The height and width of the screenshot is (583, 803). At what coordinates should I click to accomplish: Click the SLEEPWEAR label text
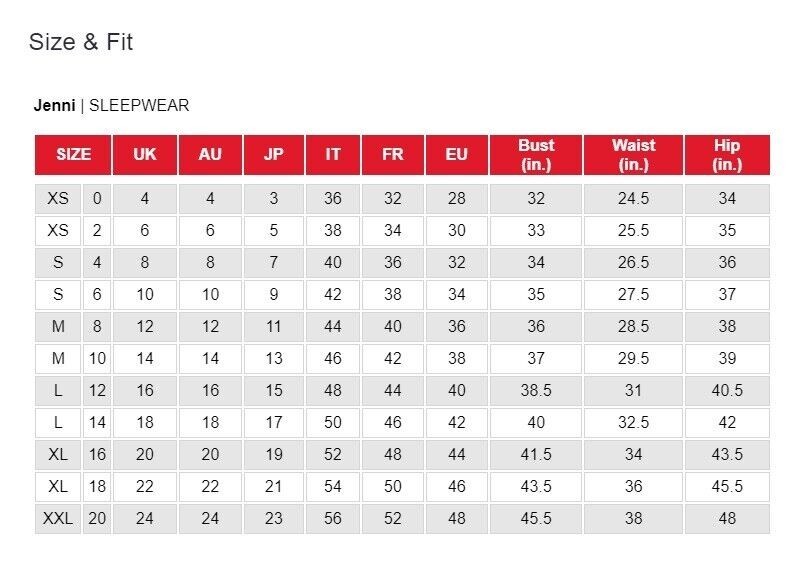[139, 106]
